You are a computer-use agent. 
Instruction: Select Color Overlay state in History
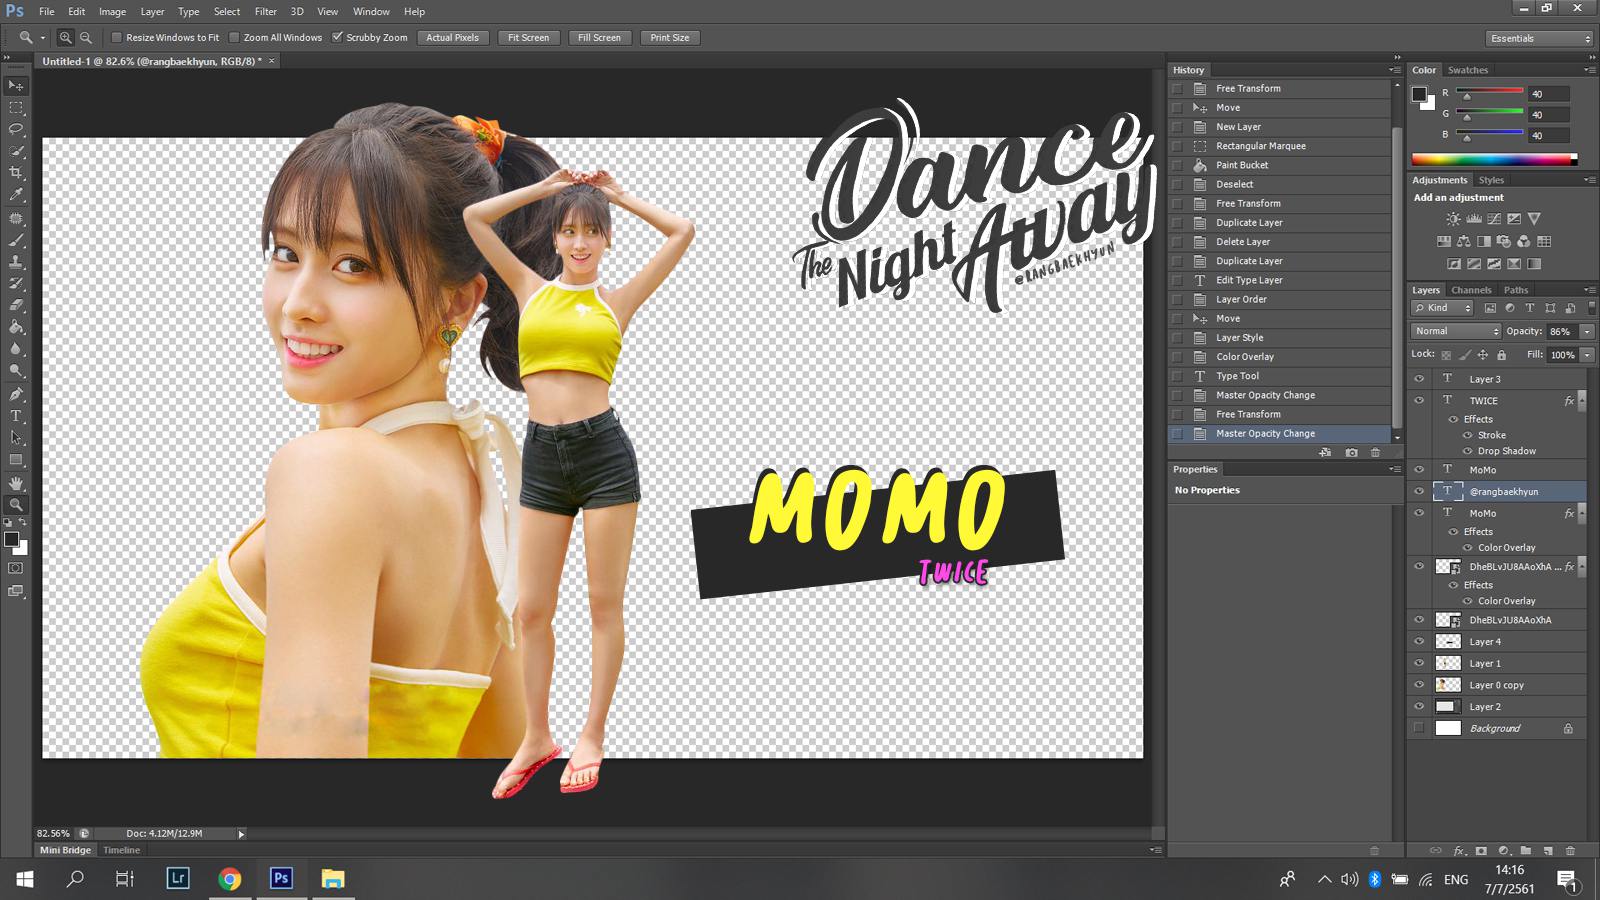point(1281,357)
